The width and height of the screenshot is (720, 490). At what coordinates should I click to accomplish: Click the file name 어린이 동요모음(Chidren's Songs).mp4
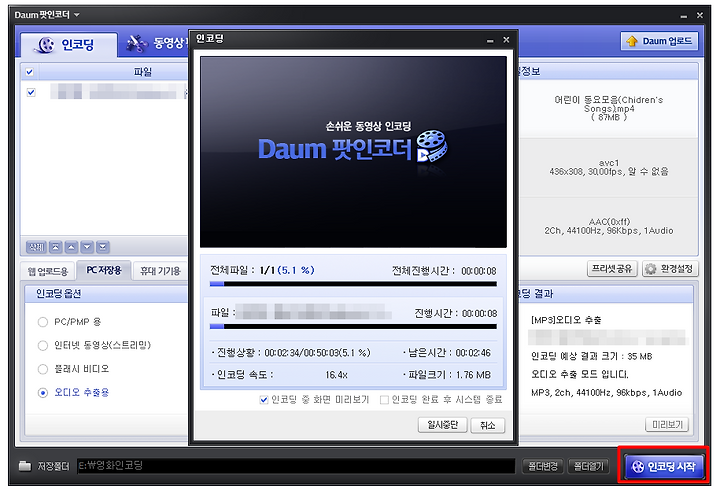pyautogui.click(x=609, y=108)
